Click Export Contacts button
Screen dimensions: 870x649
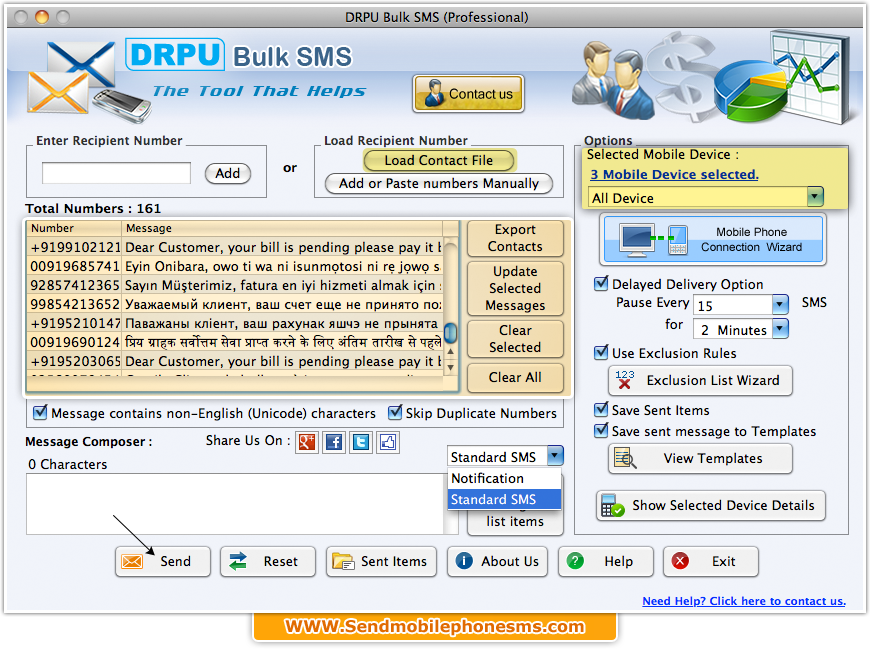coord(515,238)
